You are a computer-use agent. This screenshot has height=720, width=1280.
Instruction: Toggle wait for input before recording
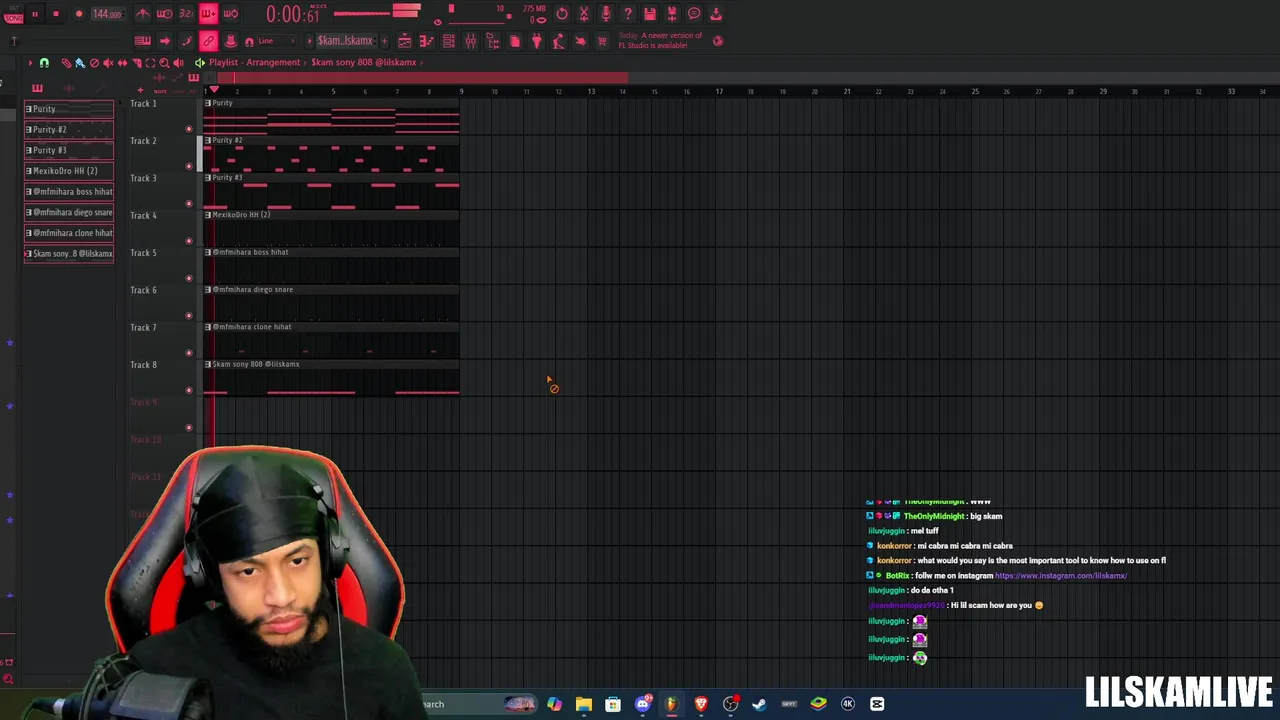[164, 14]
